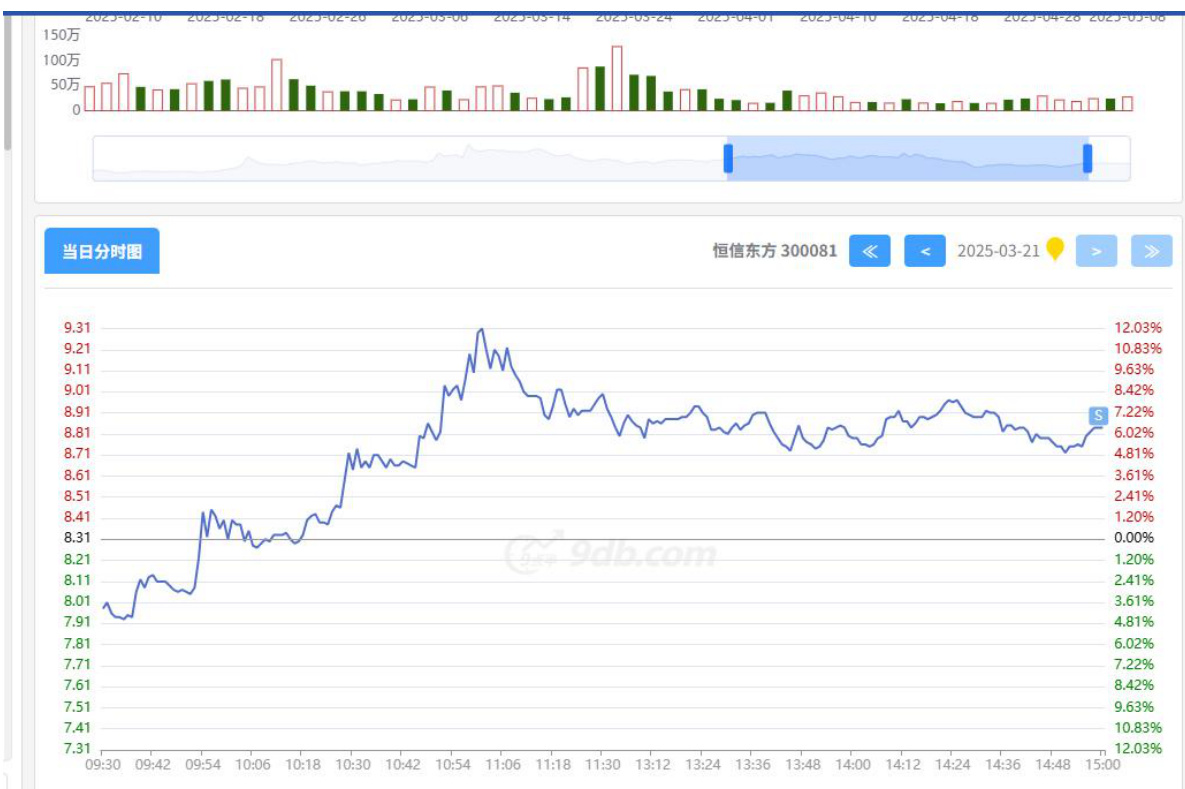Click the blue S marker at line end
The width and height of the screenshot is (1185, 789).
(1097, 415)
